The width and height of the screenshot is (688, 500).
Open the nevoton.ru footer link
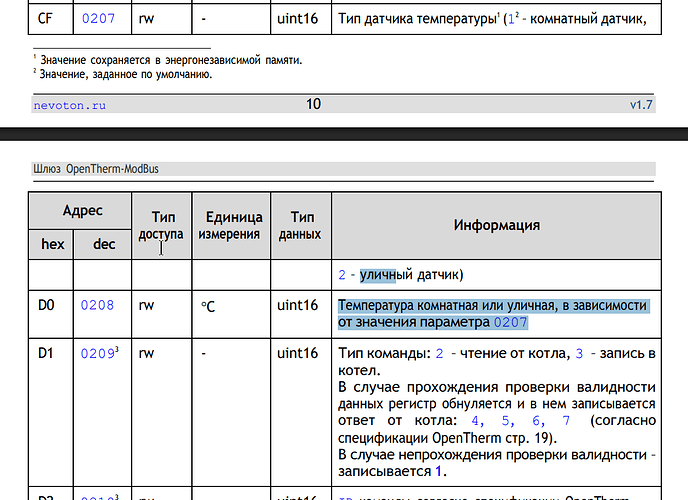(x=70, y=105)
